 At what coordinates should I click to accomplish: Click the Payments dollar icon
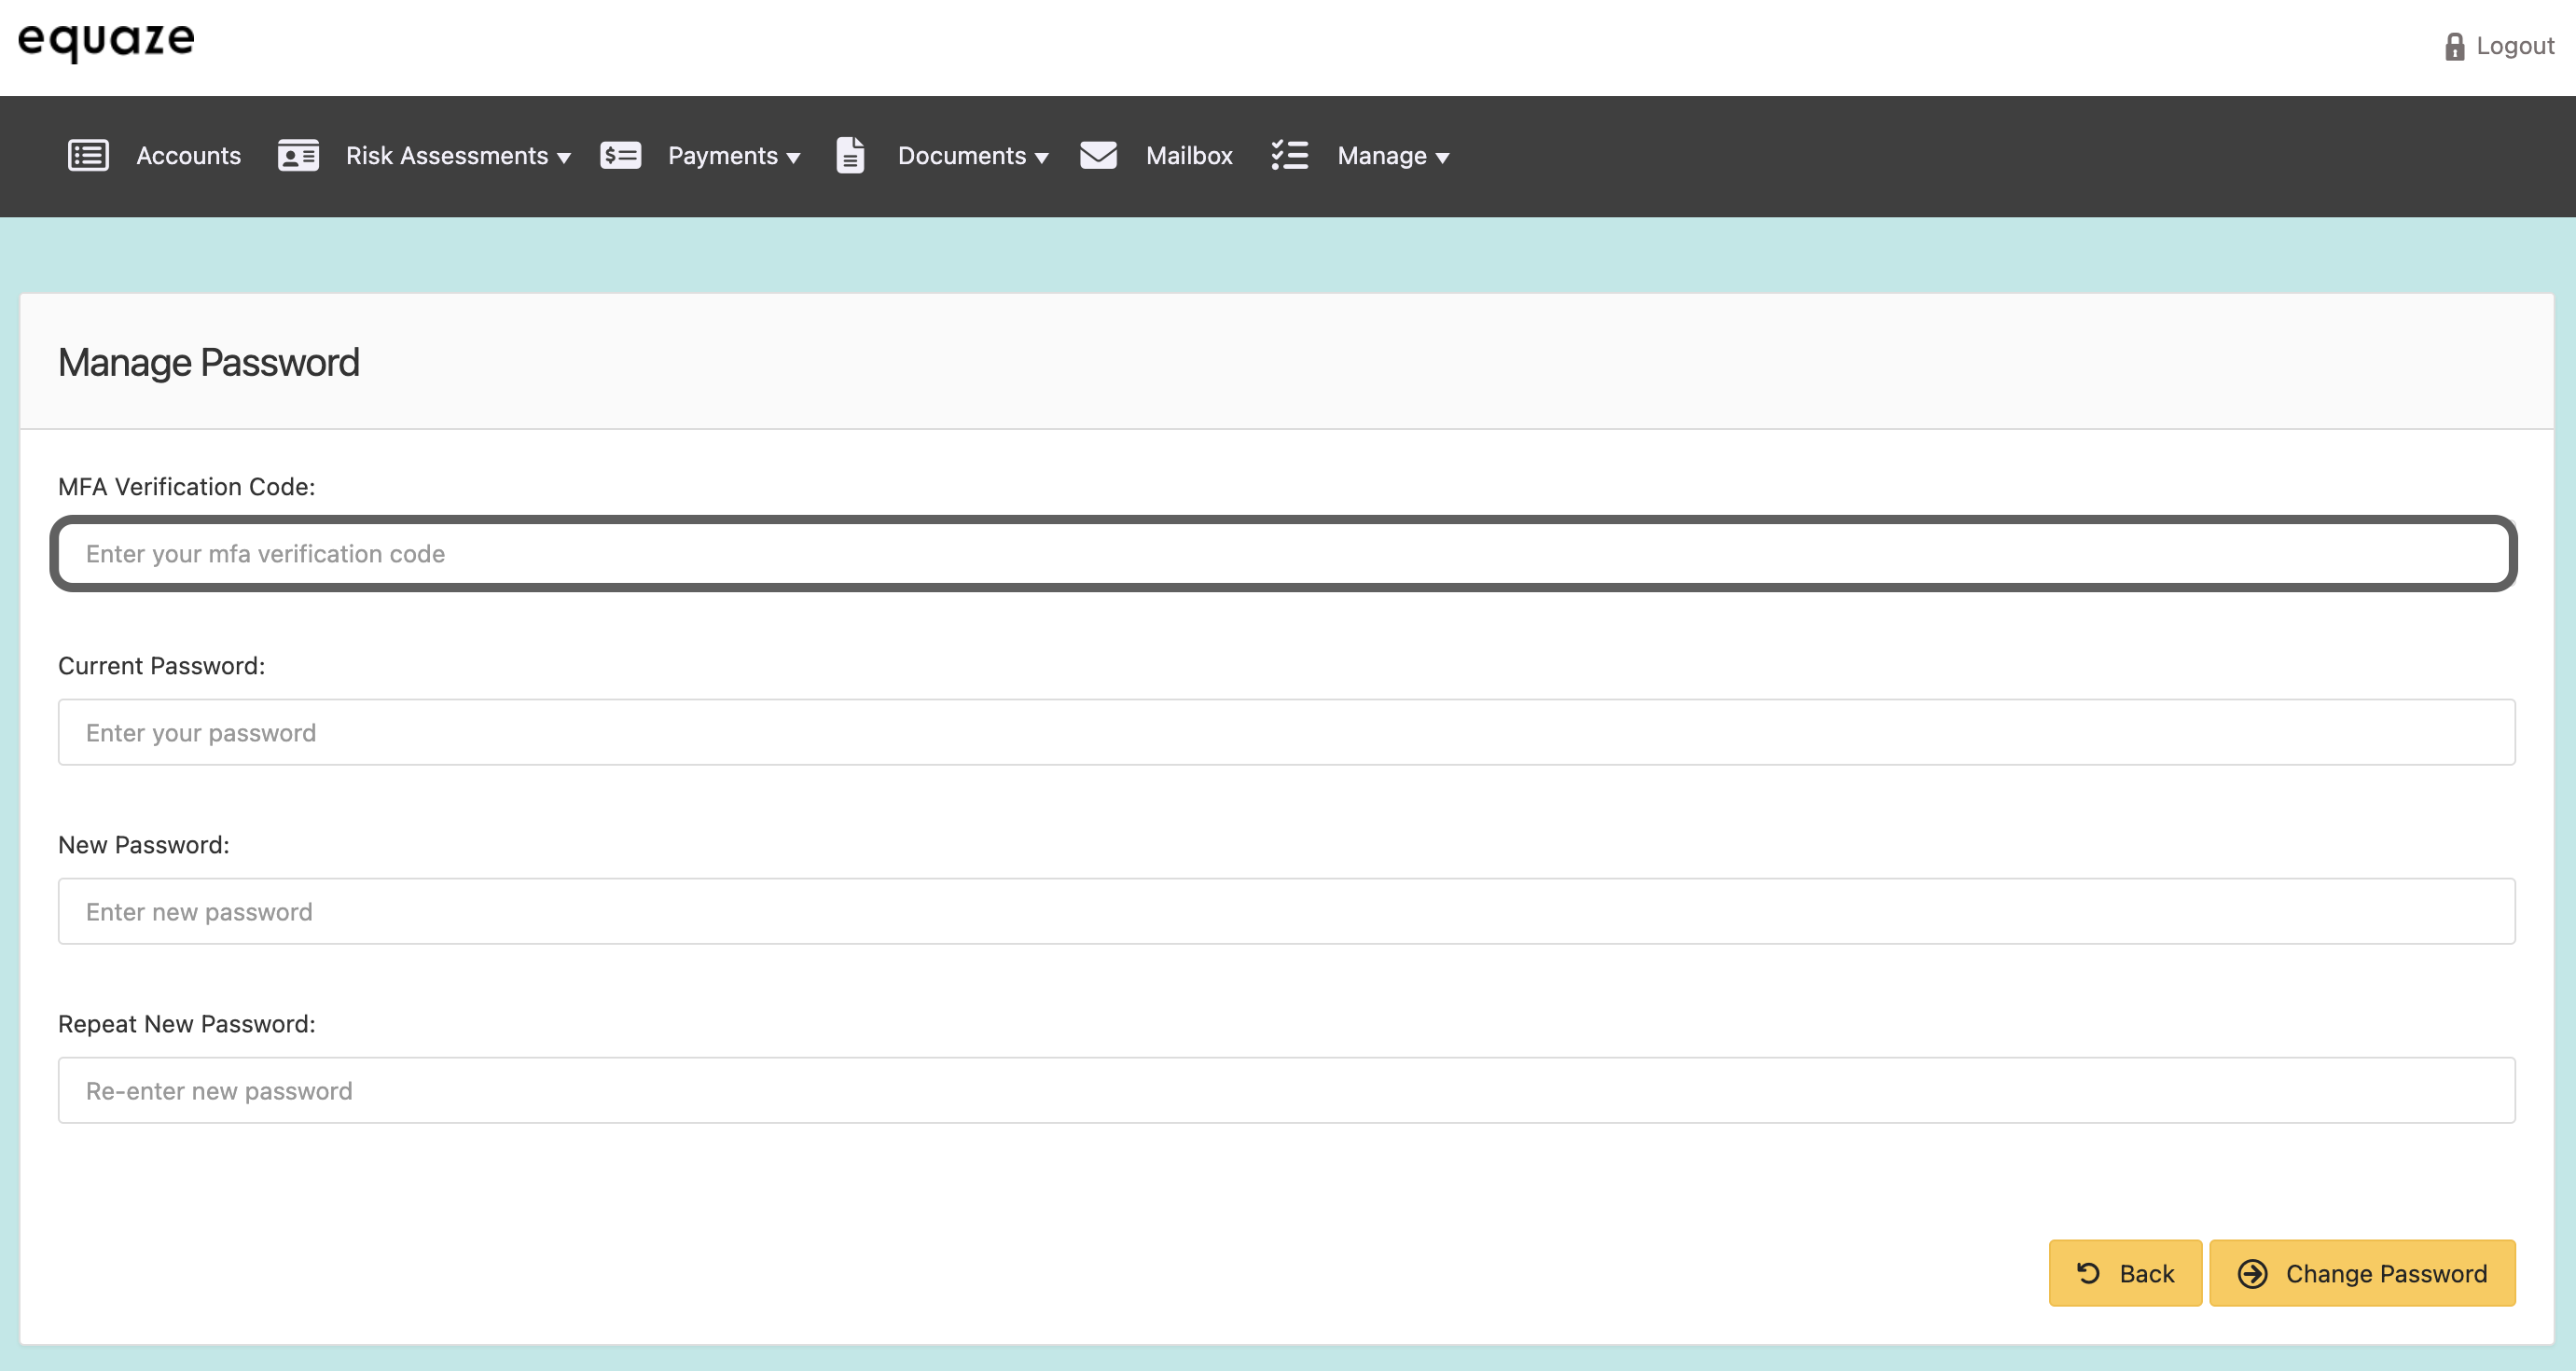click(x=620, y=156)
